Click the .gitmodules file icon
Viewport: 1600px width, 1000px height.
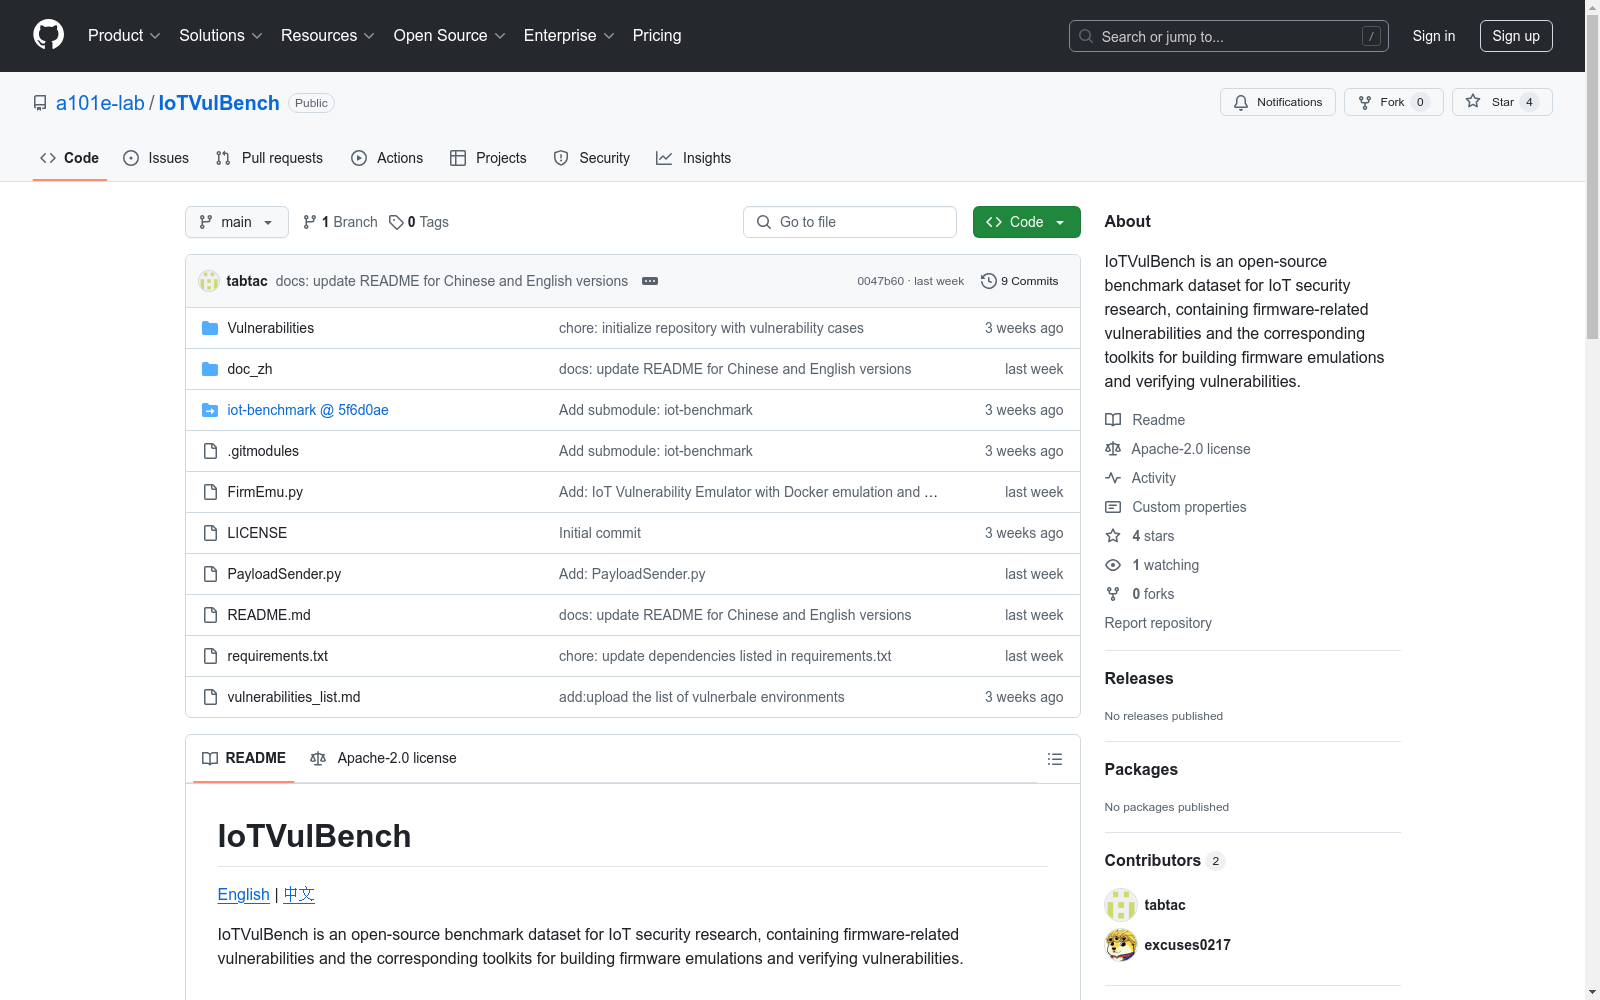click(210, 451)
